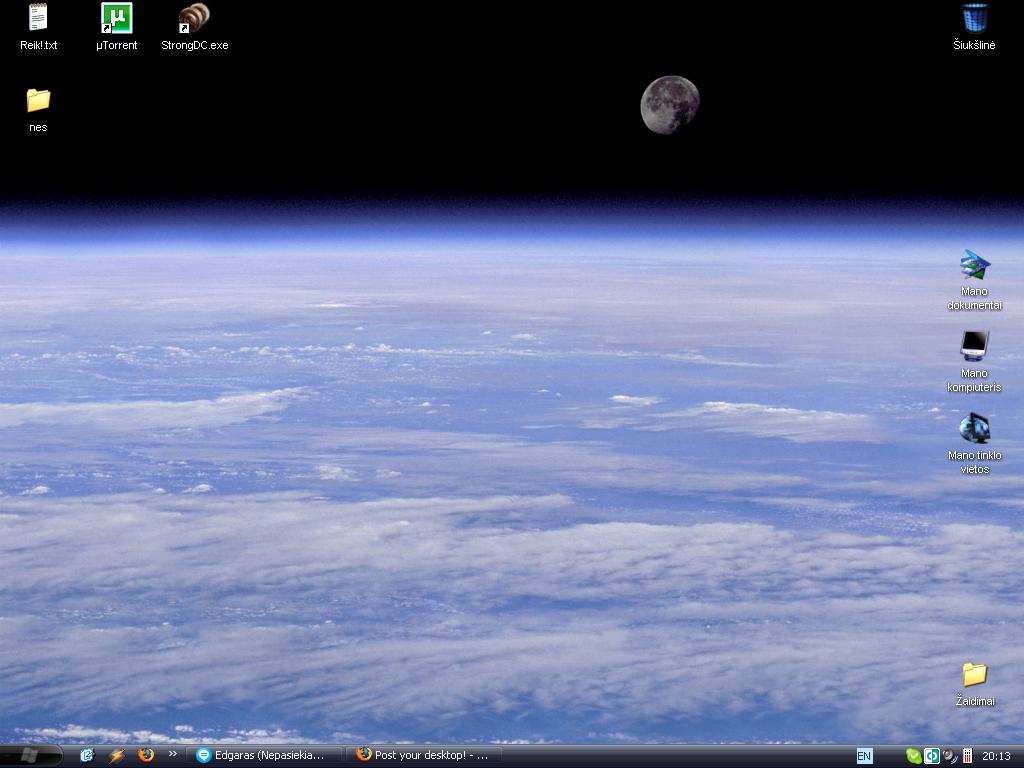This screenshot has width=1024, height=768.
Task: Click the teal-and-white tray icon
Action: [x=931, y=756]
